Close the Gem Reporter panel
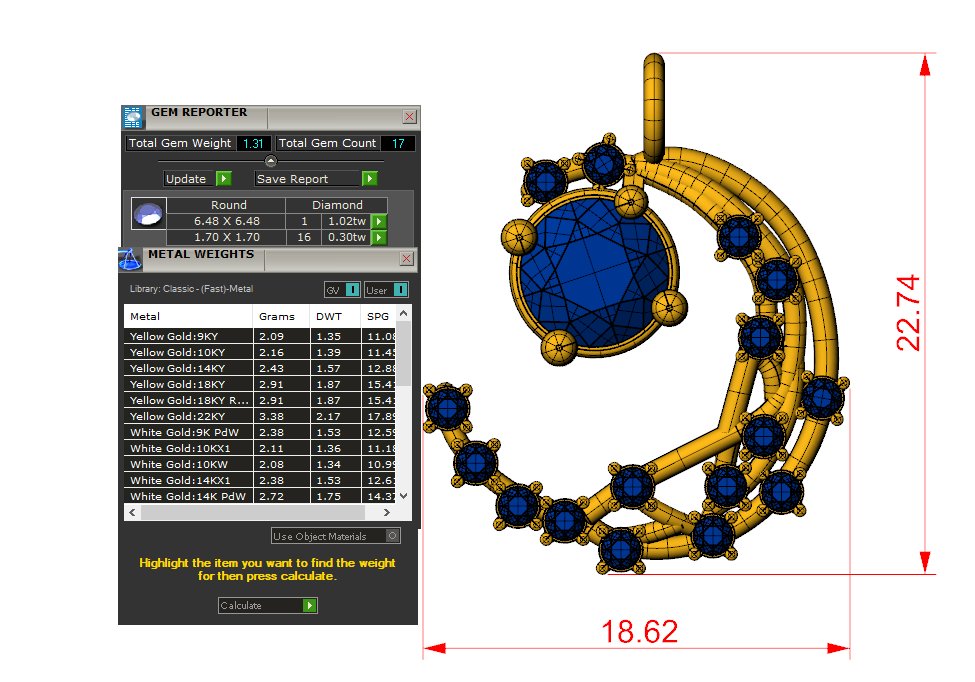975x682 pixels. click(x=410, y=117)
